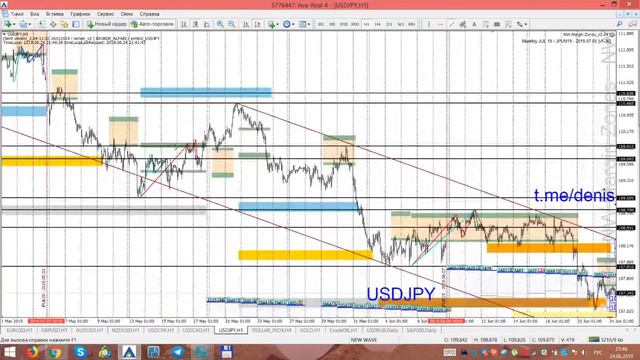Click the NEW WAVE profile status field
Screen dimensions: 640x360
pyautogui.click(x=363, y=340)
